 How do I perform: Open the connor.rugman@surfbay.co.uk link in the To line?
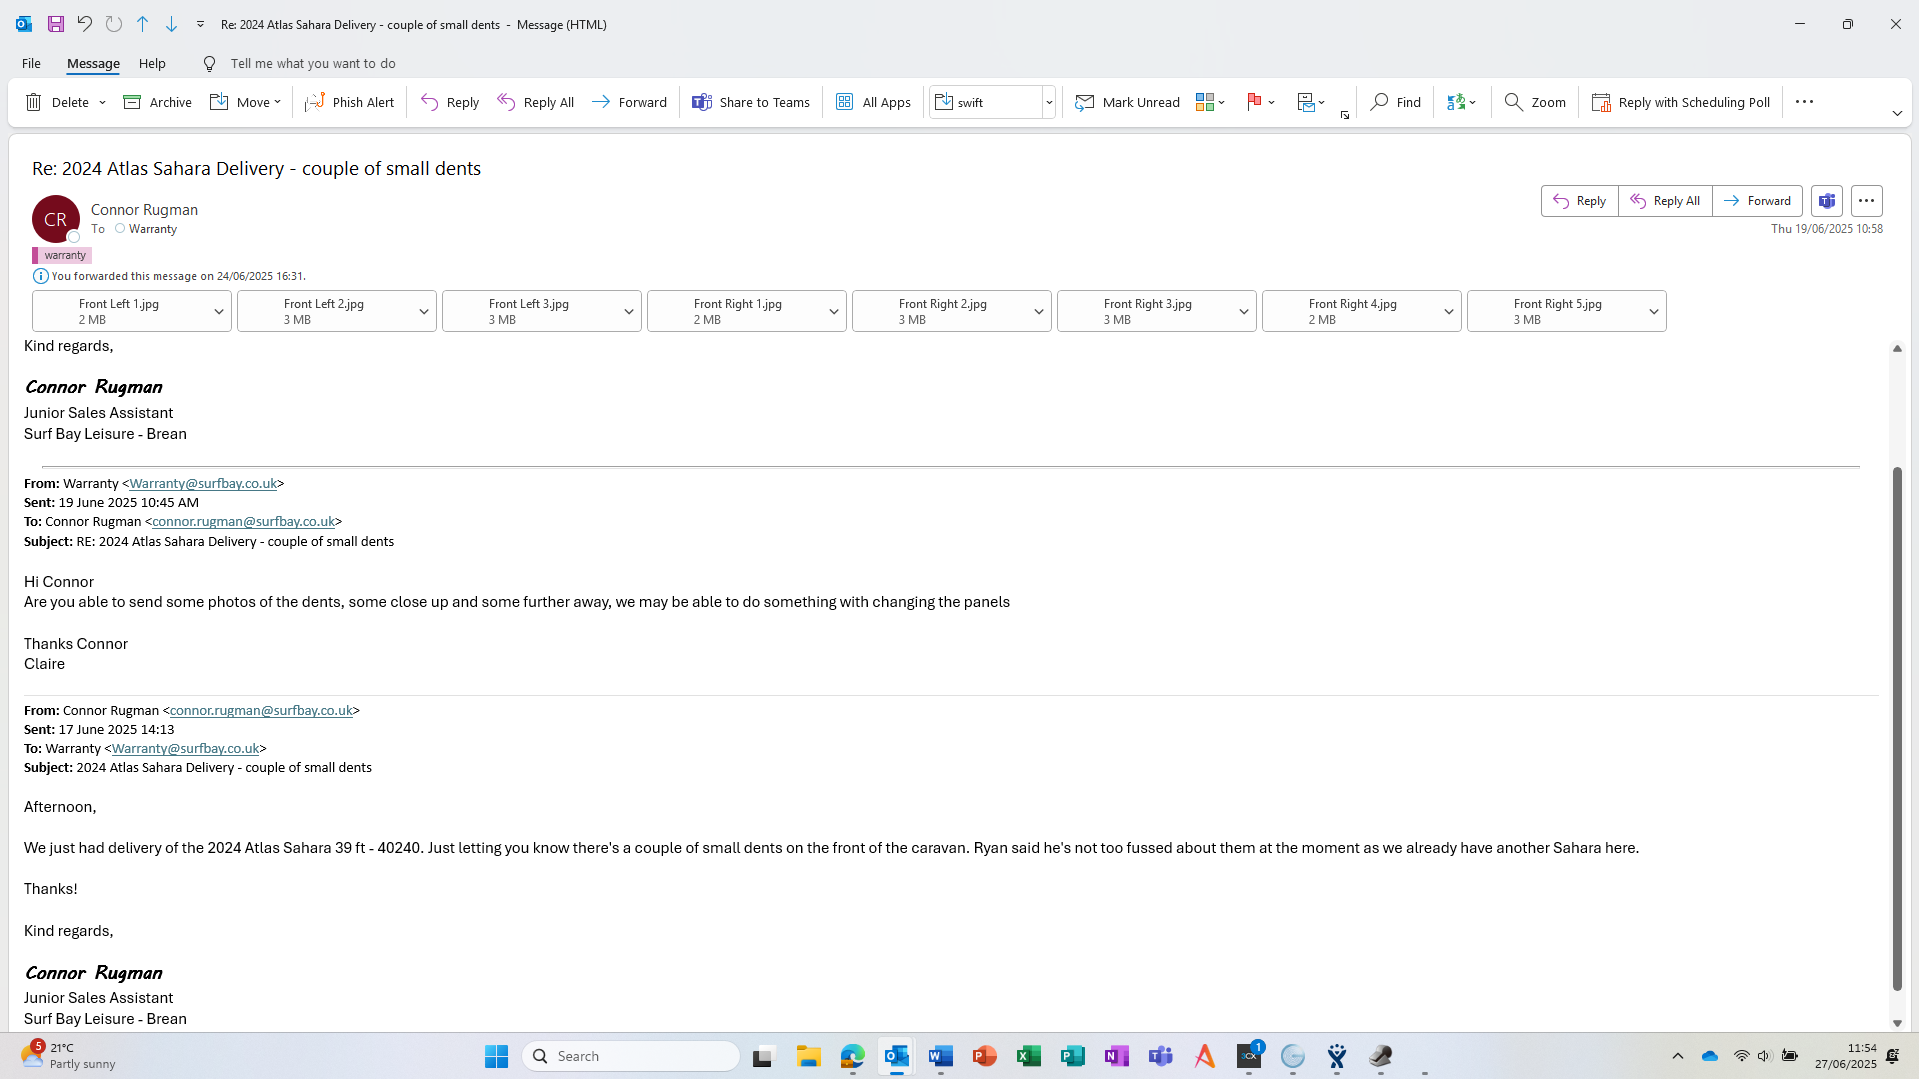click(243, 521)
